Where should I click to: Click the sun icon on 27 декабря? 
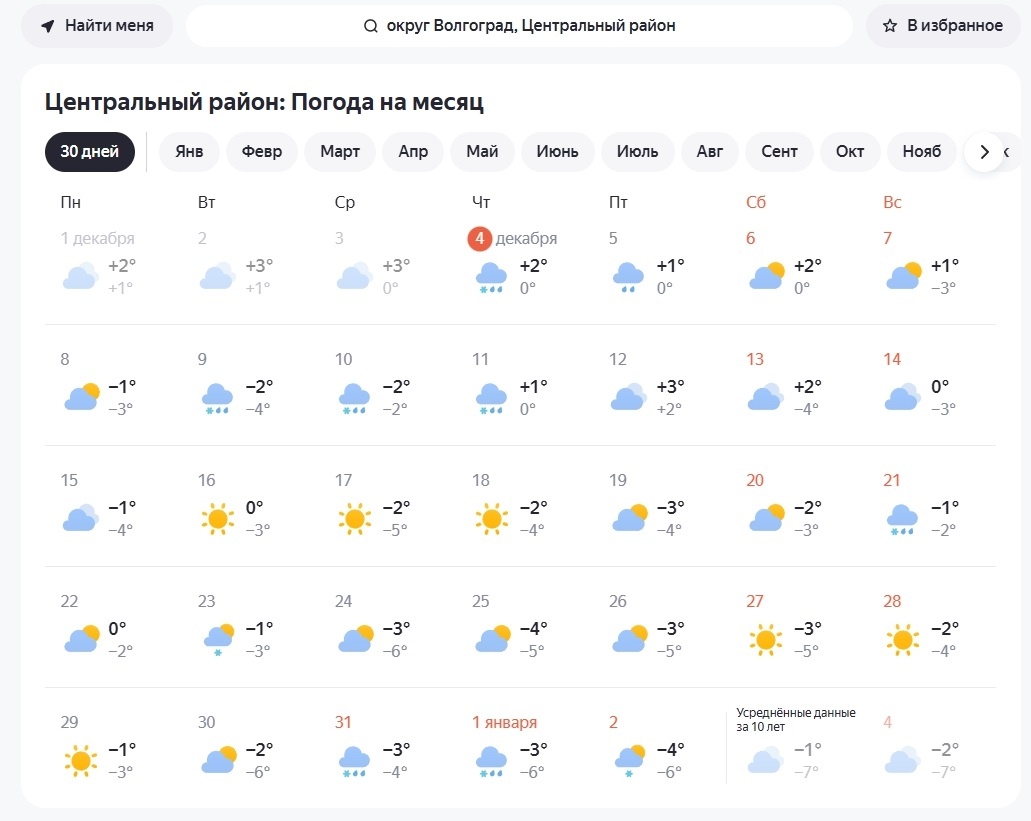coord(765,637)
